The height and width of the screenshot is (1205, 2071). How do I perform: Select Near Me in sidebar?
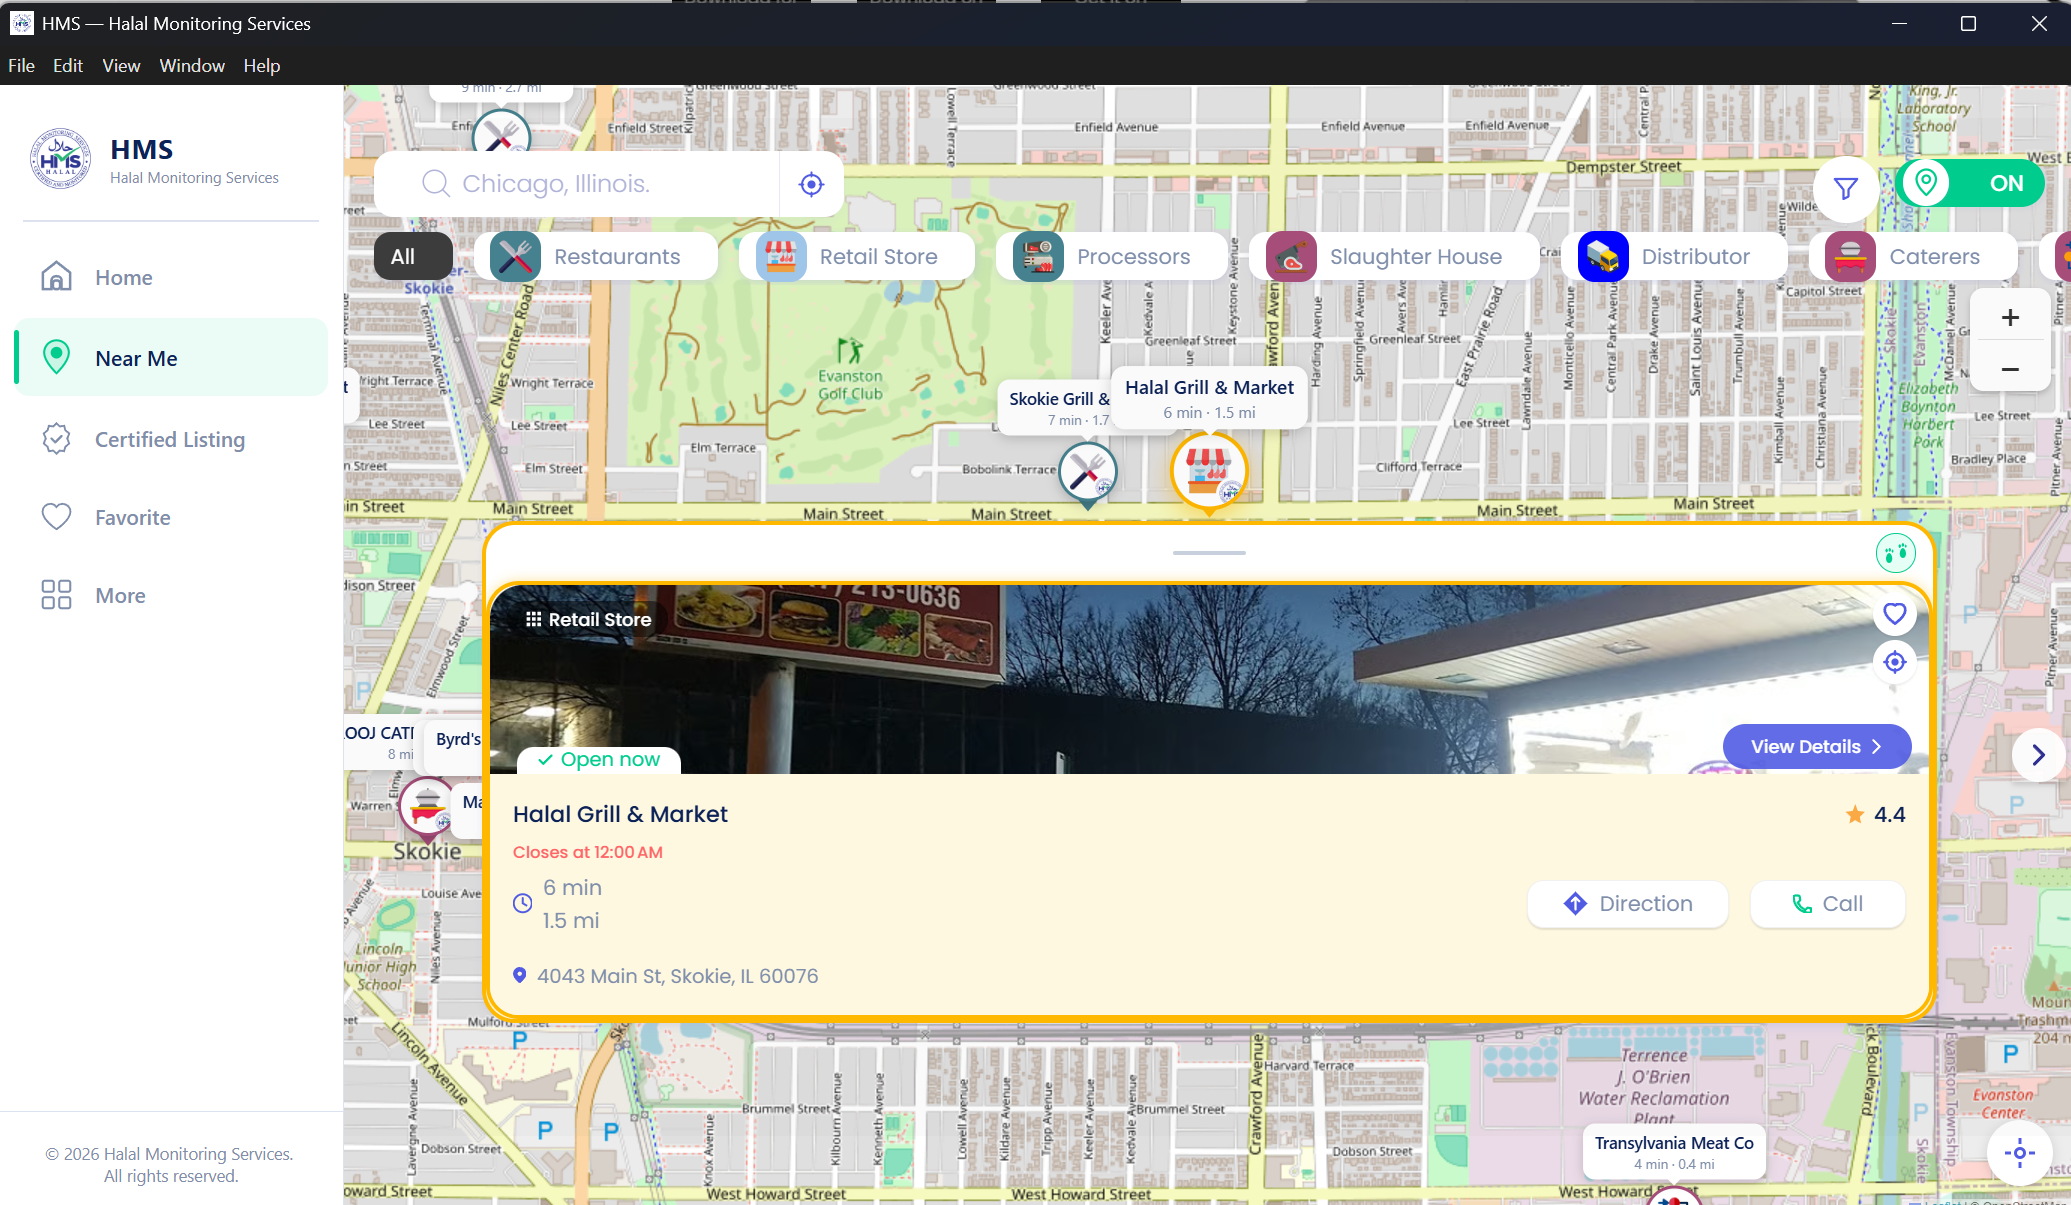point(170,358)
